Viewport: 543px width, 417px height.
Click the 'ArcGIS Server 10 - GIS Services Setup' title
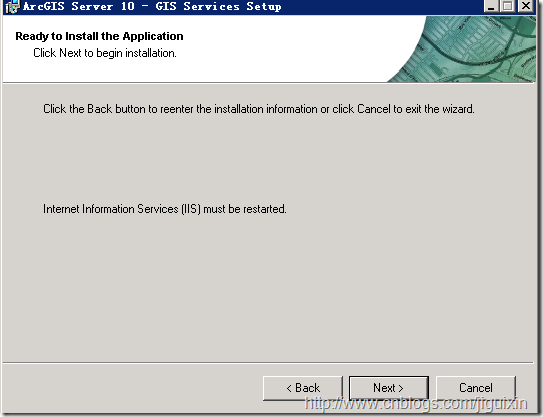tap(152, 6)
